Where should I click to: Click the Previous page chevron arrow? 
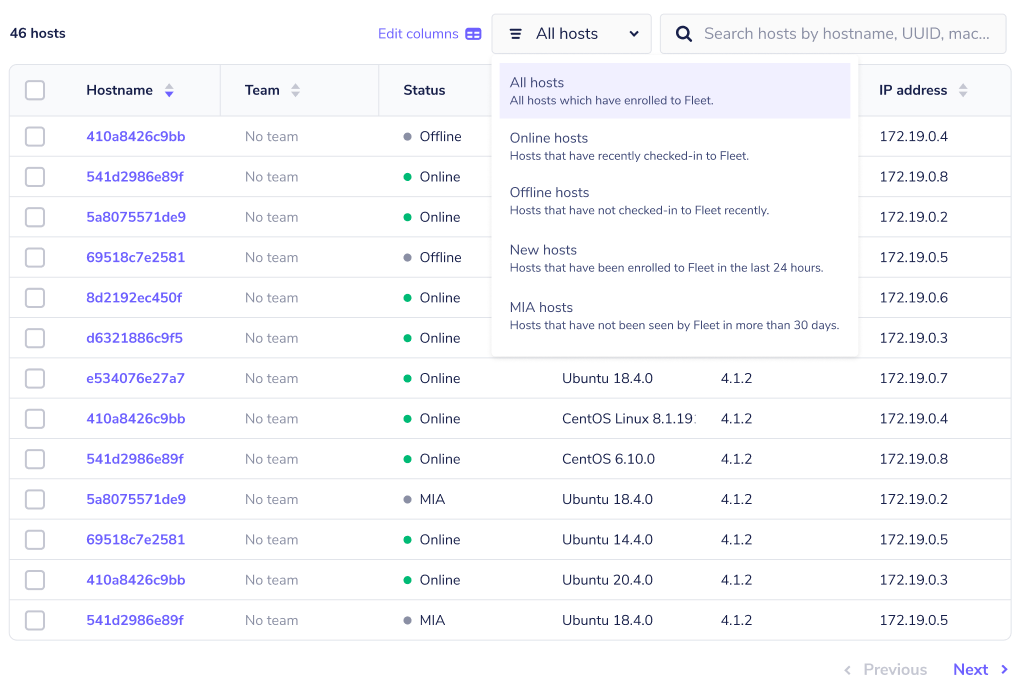848,670
